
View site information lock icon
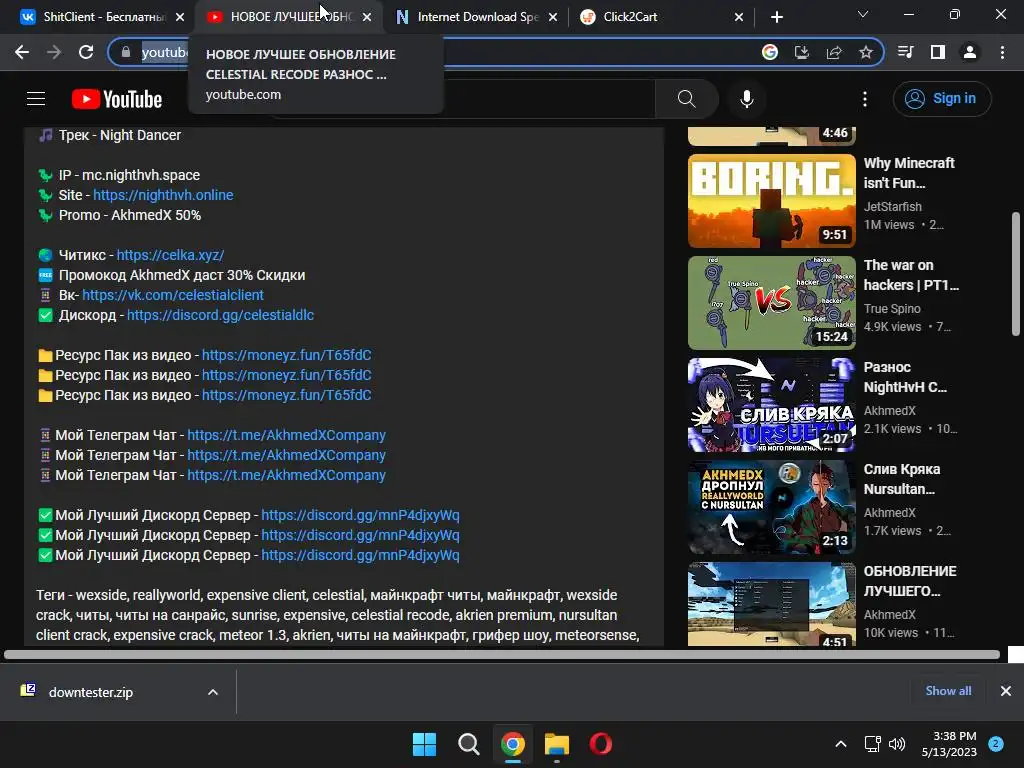click(x=126, y=52)
